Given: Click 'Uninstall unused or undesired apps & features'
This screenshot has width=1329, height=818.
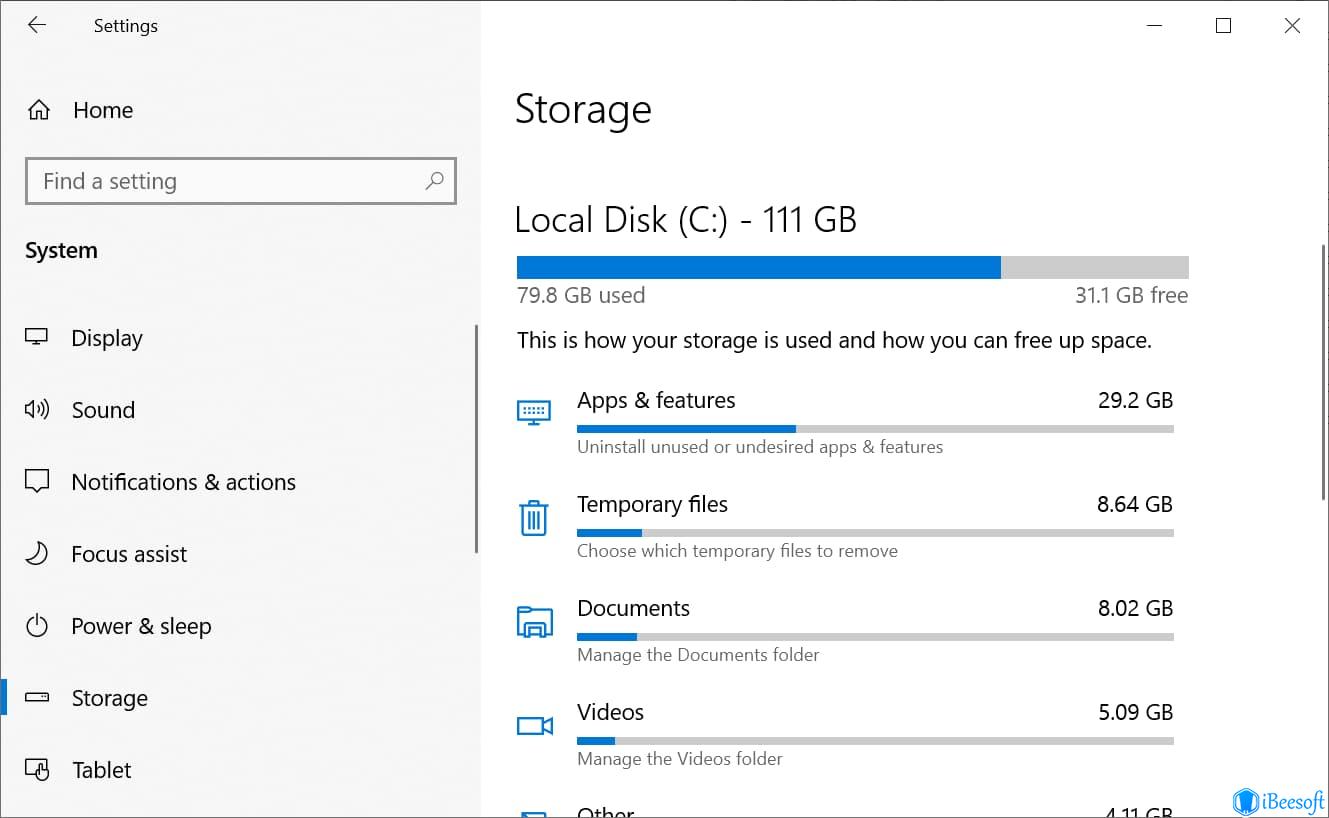Looking at the screenshot, I should click(760, 447).
